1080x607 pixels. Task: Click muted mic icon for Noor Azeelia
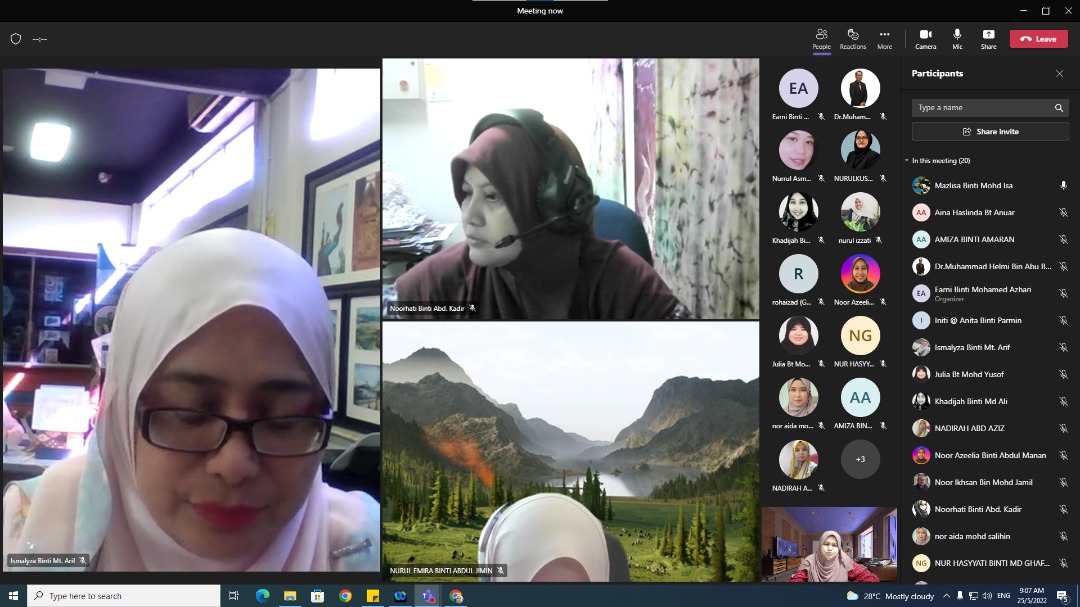point(1063,455)
